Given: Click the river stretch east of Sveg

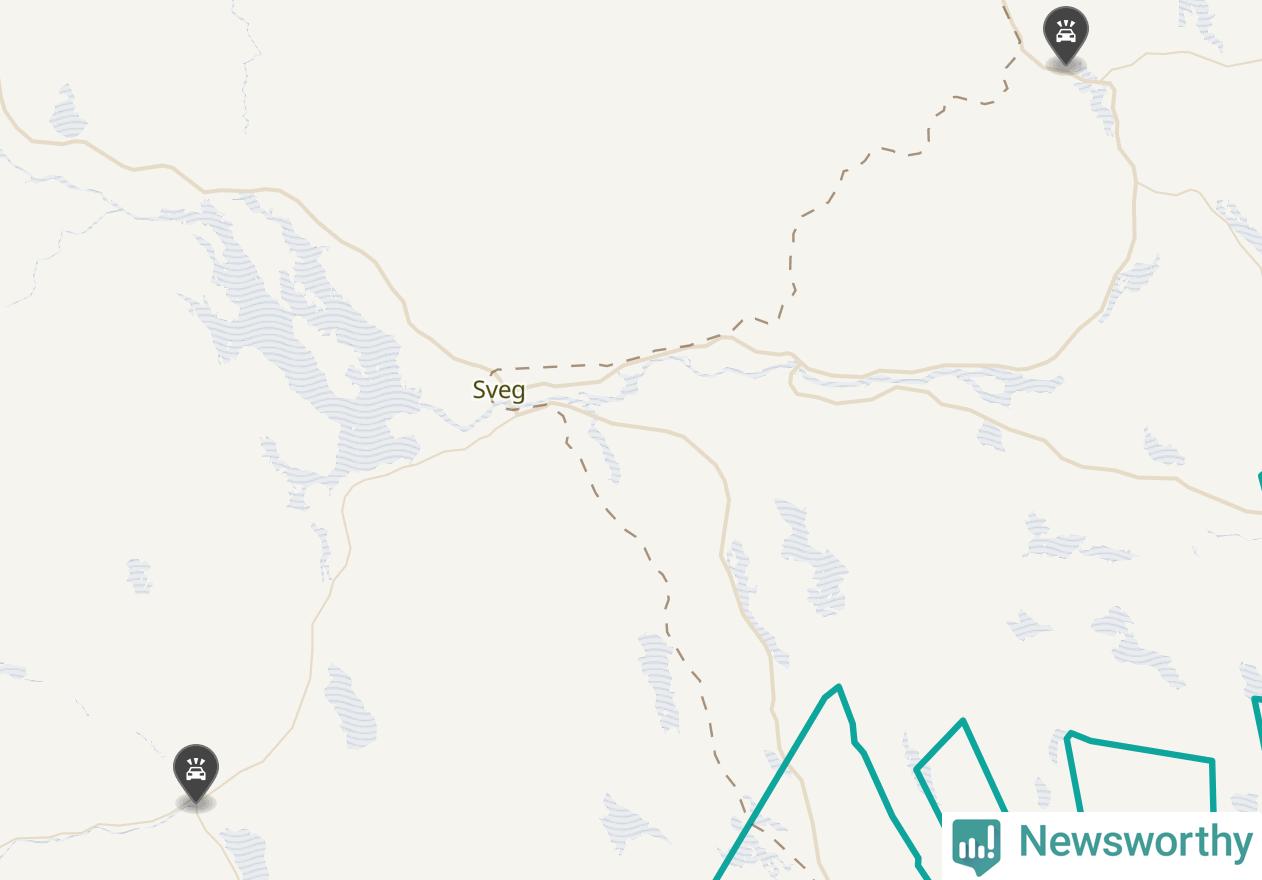Looking at the screenshot, I should pos(720,370).
